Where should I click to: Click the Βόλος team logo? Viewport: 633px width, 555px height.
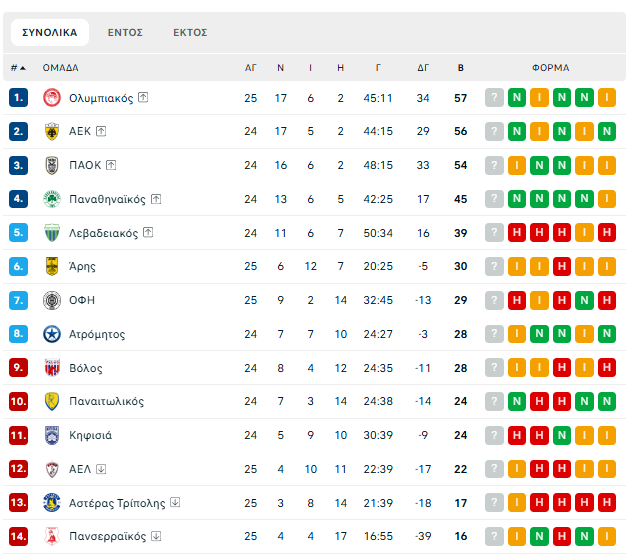coord(52,368)
